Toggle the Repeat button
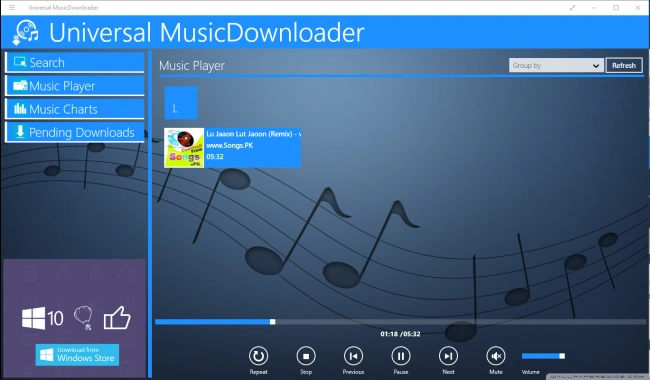Screen dimensions: 650x380 click(x=258, y=356)
